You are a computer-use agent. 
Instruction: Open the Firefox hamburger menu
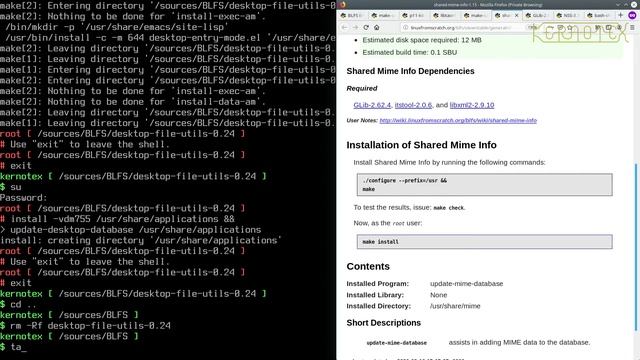[x=632, y=27]
